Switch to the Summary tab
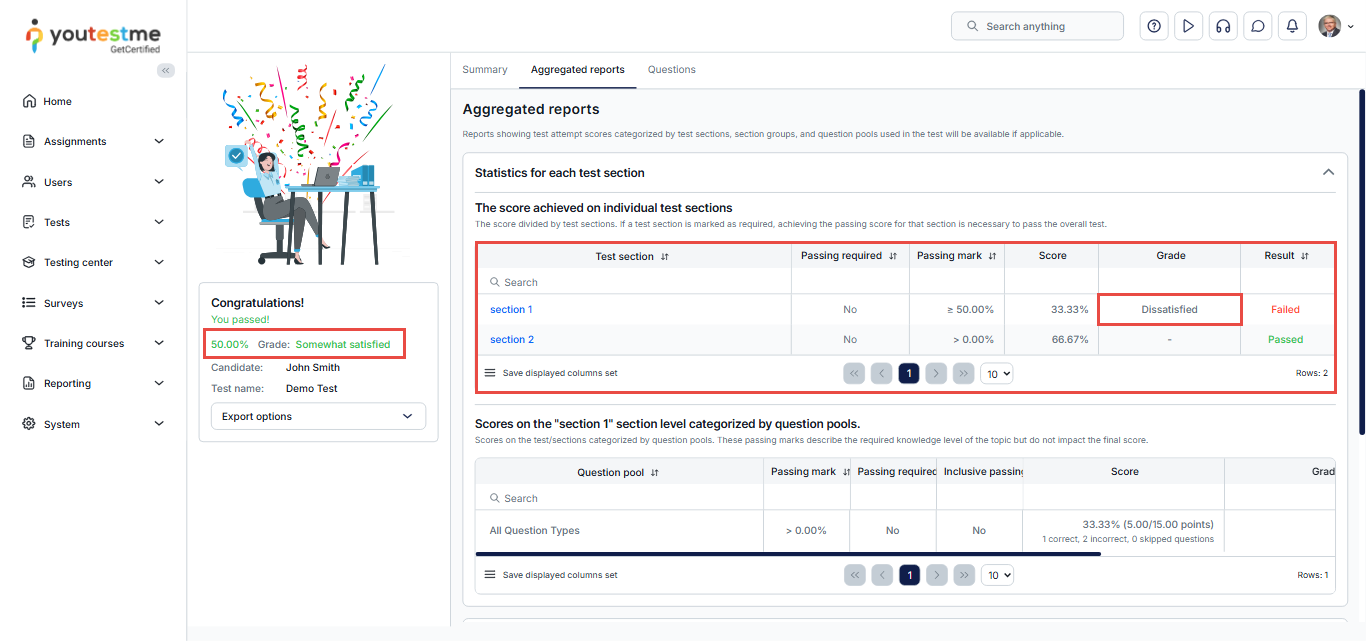This screenshot has height=641, width=1366. (x=485, y=70)
